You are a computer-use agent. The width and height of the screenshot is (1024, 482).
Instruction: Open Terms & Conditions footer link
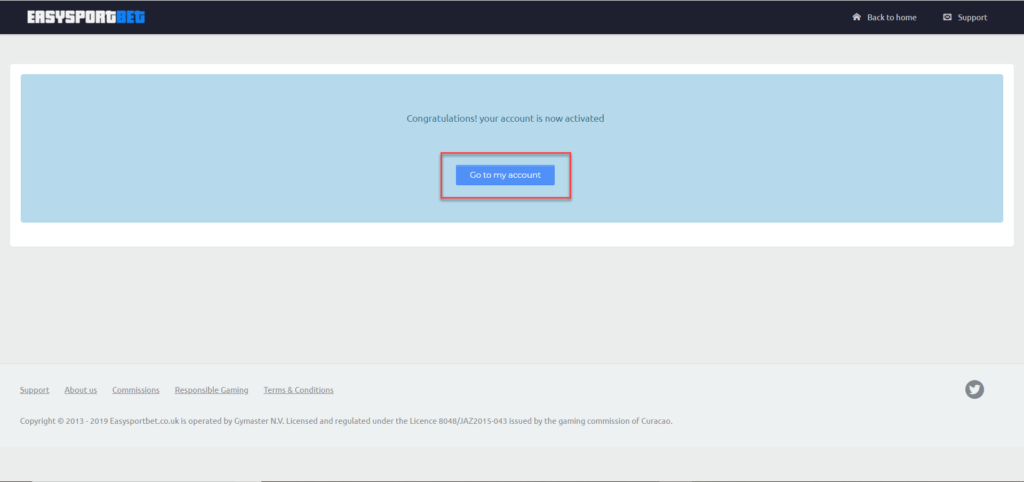point(298,390)
